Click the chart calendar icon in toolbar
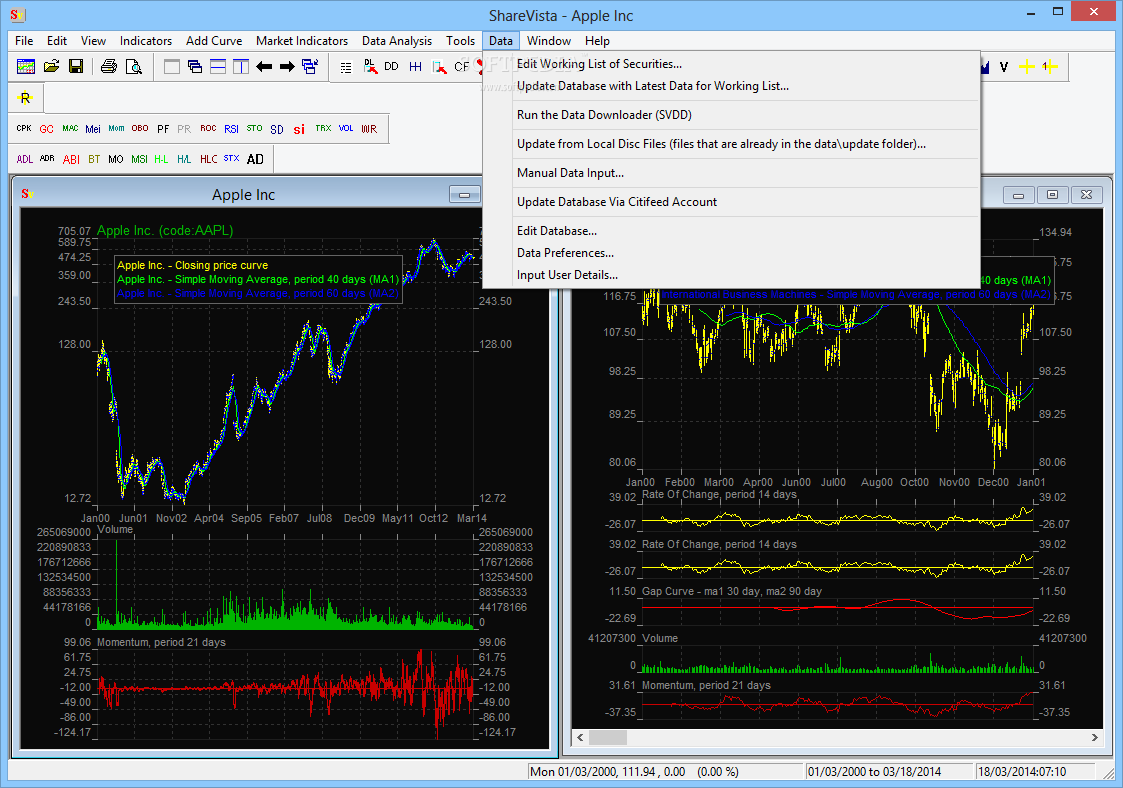The height and width of the screenshot is (788, 1123). tap(26, 67)
